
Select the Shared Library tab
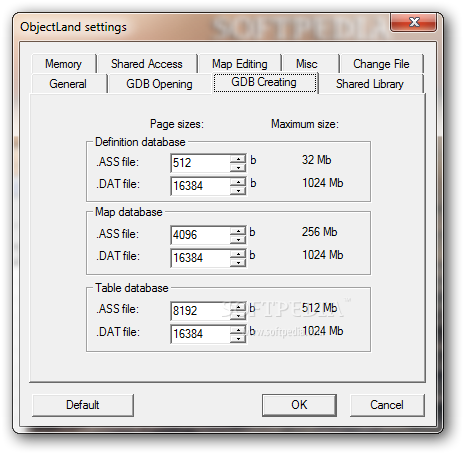point(370,84)
